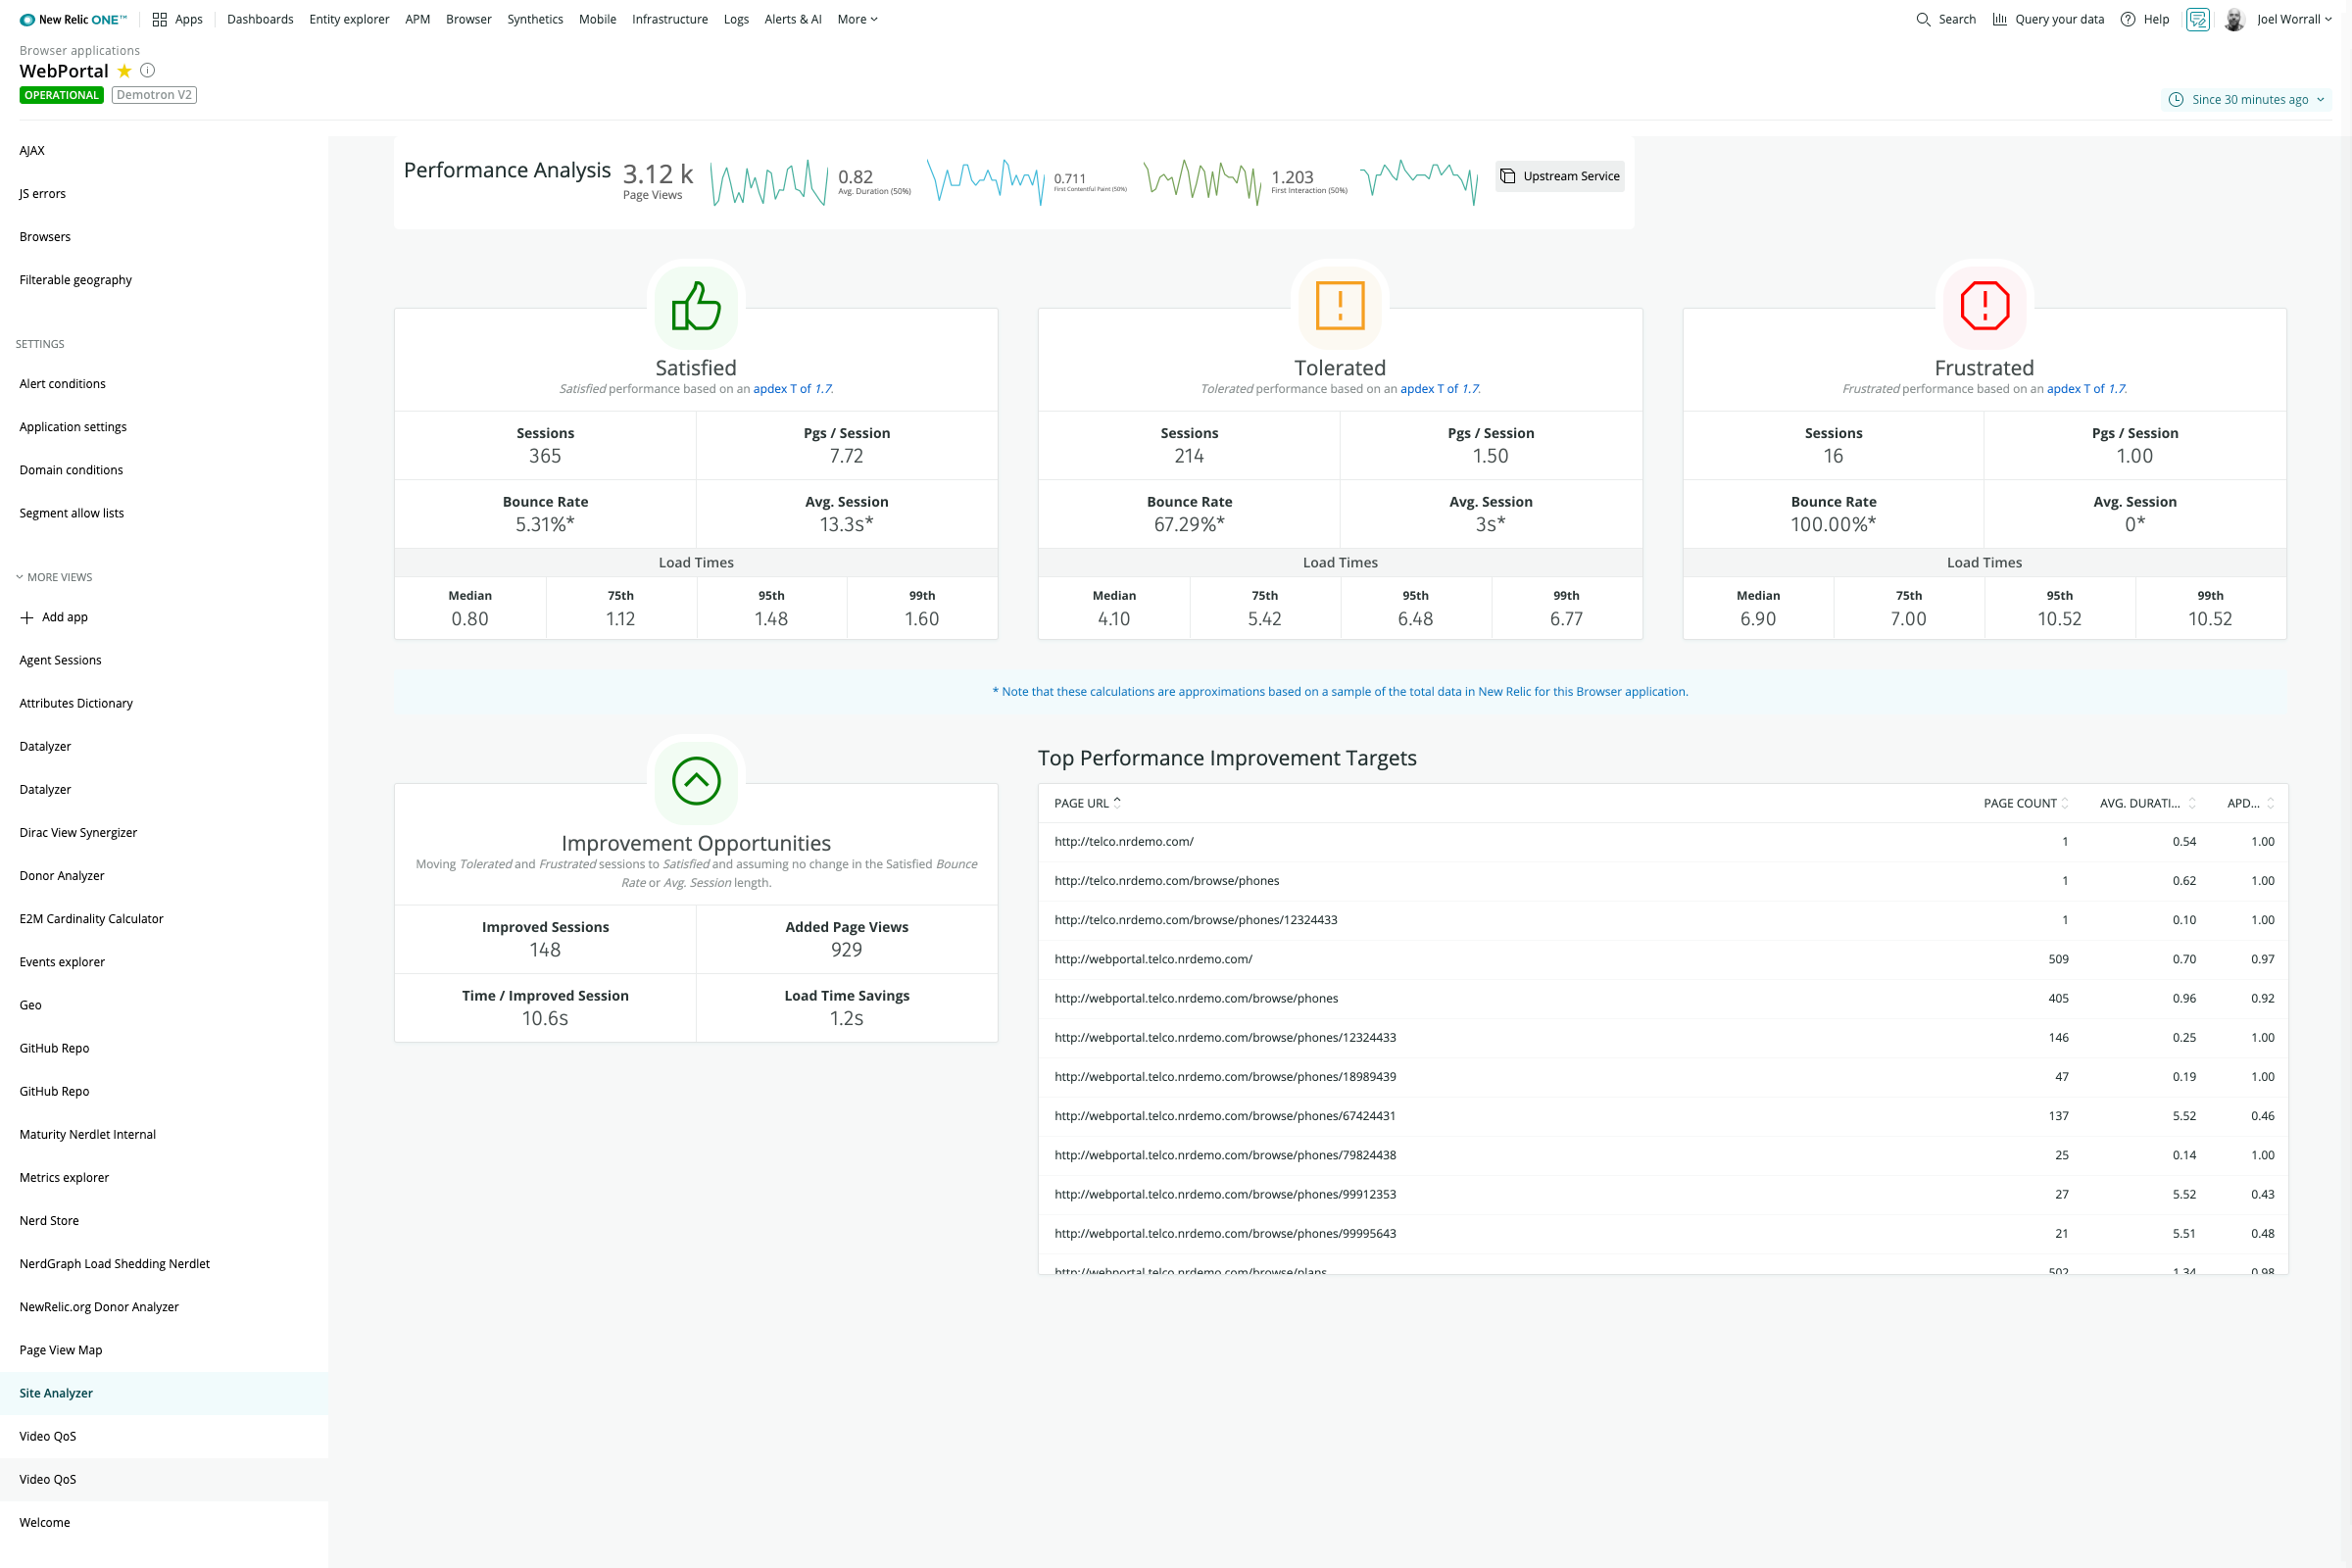Click the Upstream Service button
The height and width of the screenshot is (1568, 2352).
(x=1559, y=176)
